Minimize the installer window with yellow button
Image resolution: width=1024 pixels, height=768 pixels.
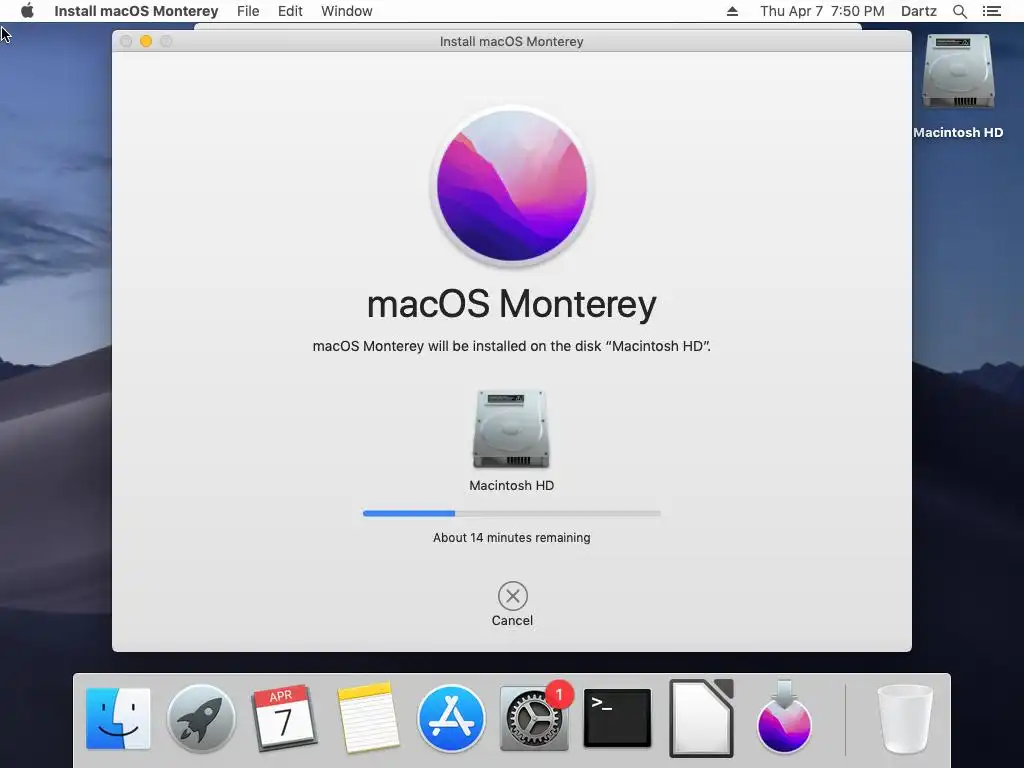pyautogui.click(x=146, y=41)
